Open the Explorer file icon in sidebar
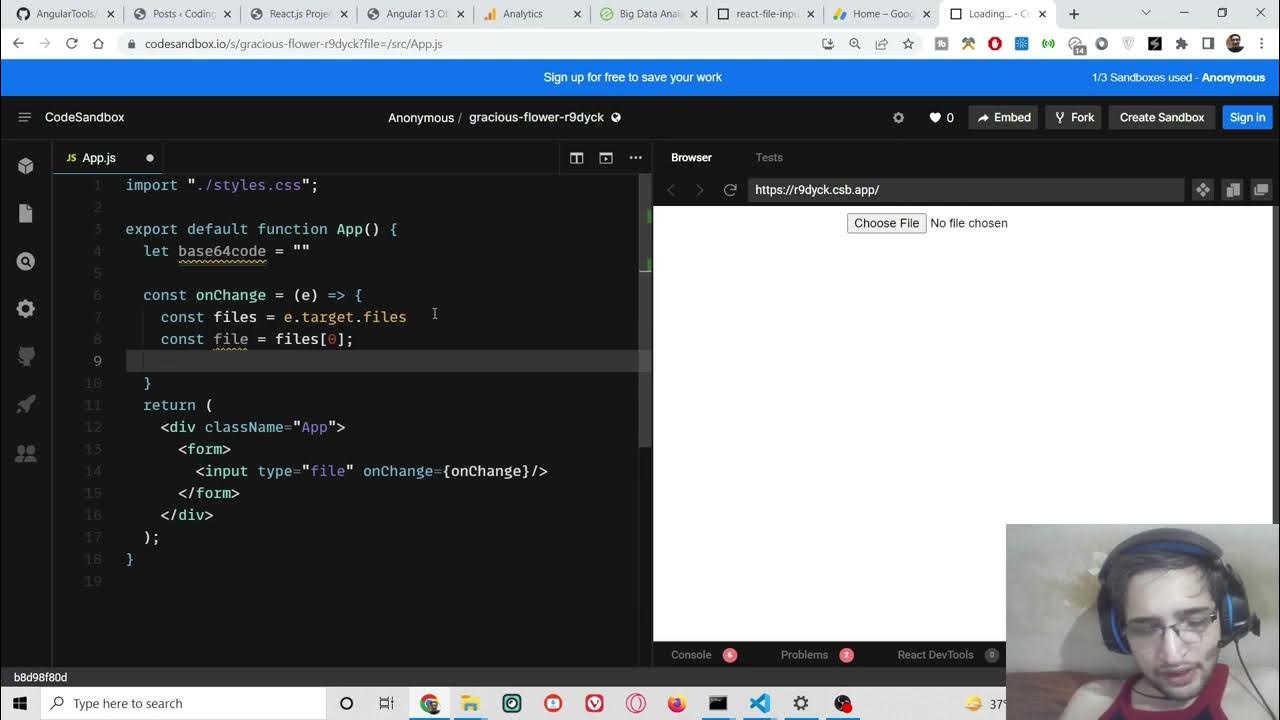The width and height of the screenshot is (1280, 720). 26,213
